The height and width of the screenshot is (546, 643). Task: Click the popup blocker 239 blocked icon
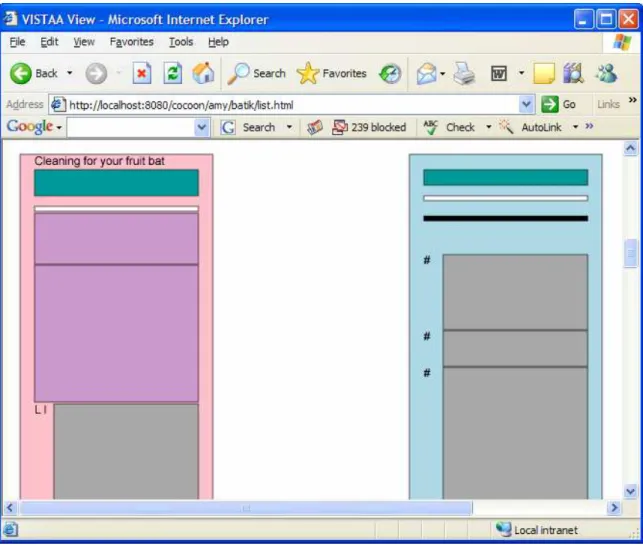[x=340, y=128]
